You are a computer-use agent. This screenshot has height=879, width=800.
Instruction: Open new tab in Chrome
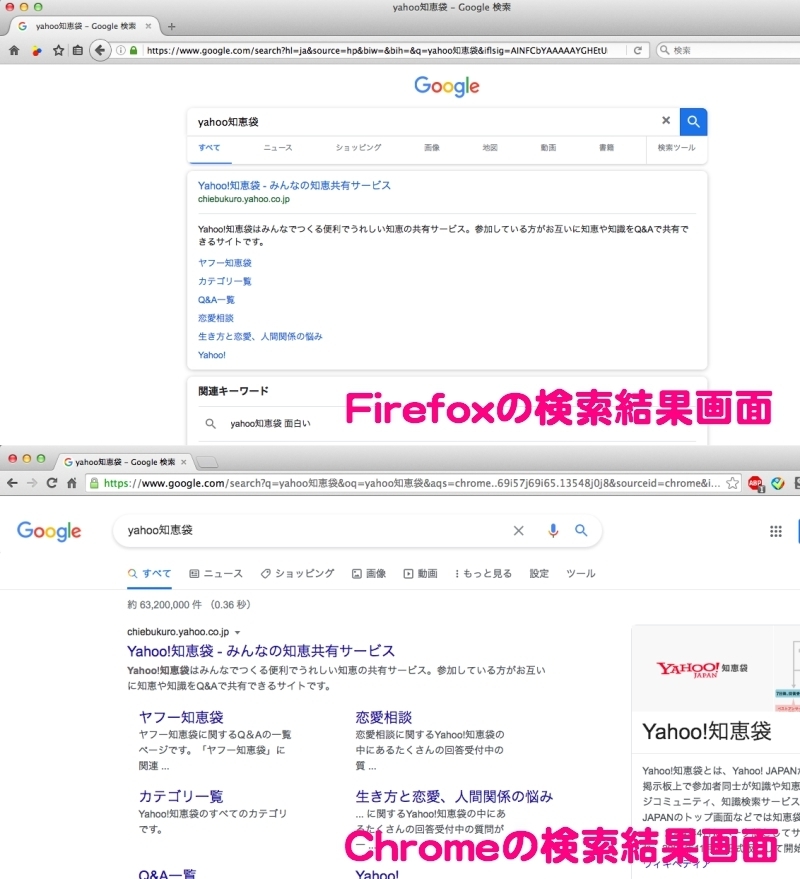[207, 462]
